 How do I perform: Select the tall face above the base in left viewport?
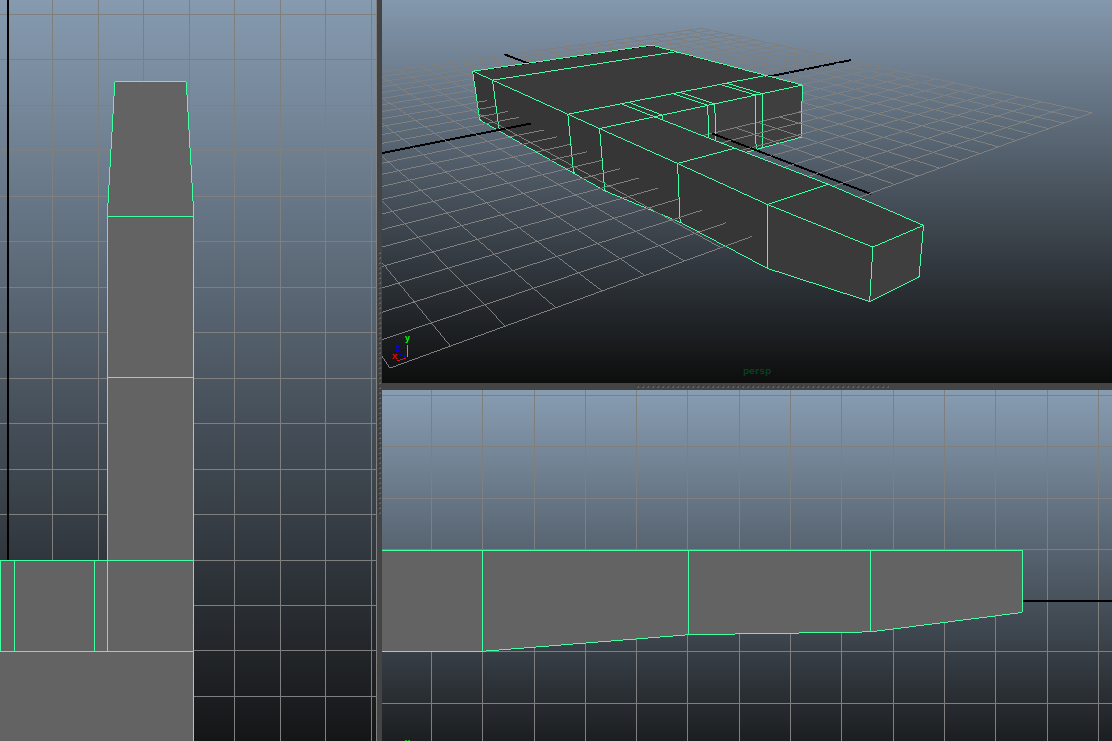coord(150,468)
